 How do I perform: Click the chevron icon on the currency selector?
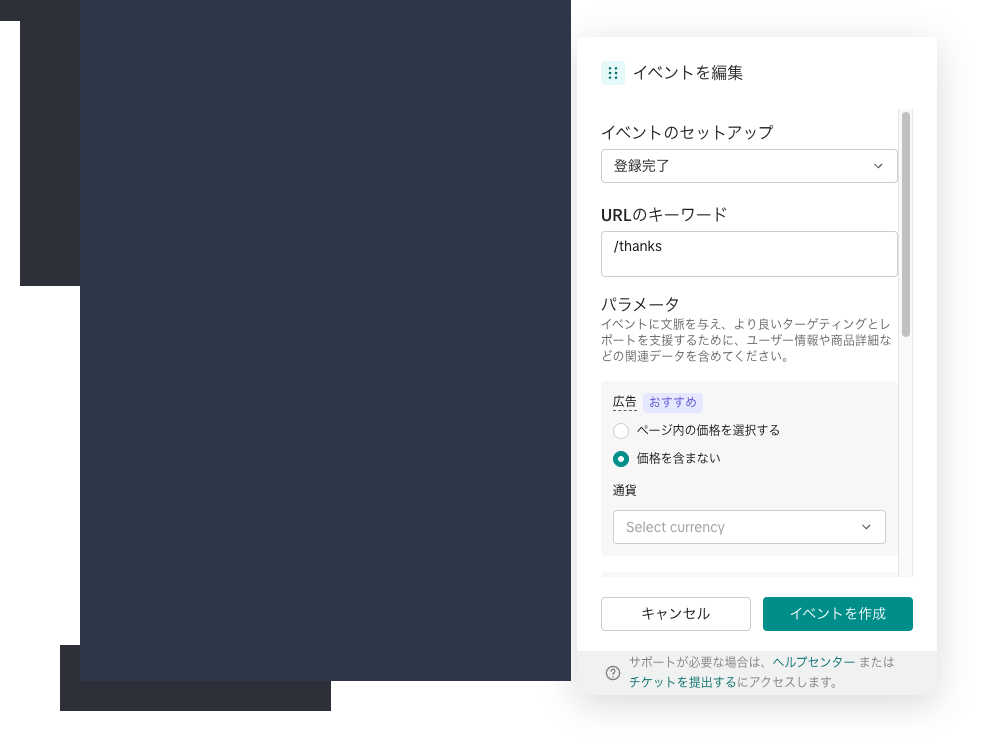click(866, 527)
